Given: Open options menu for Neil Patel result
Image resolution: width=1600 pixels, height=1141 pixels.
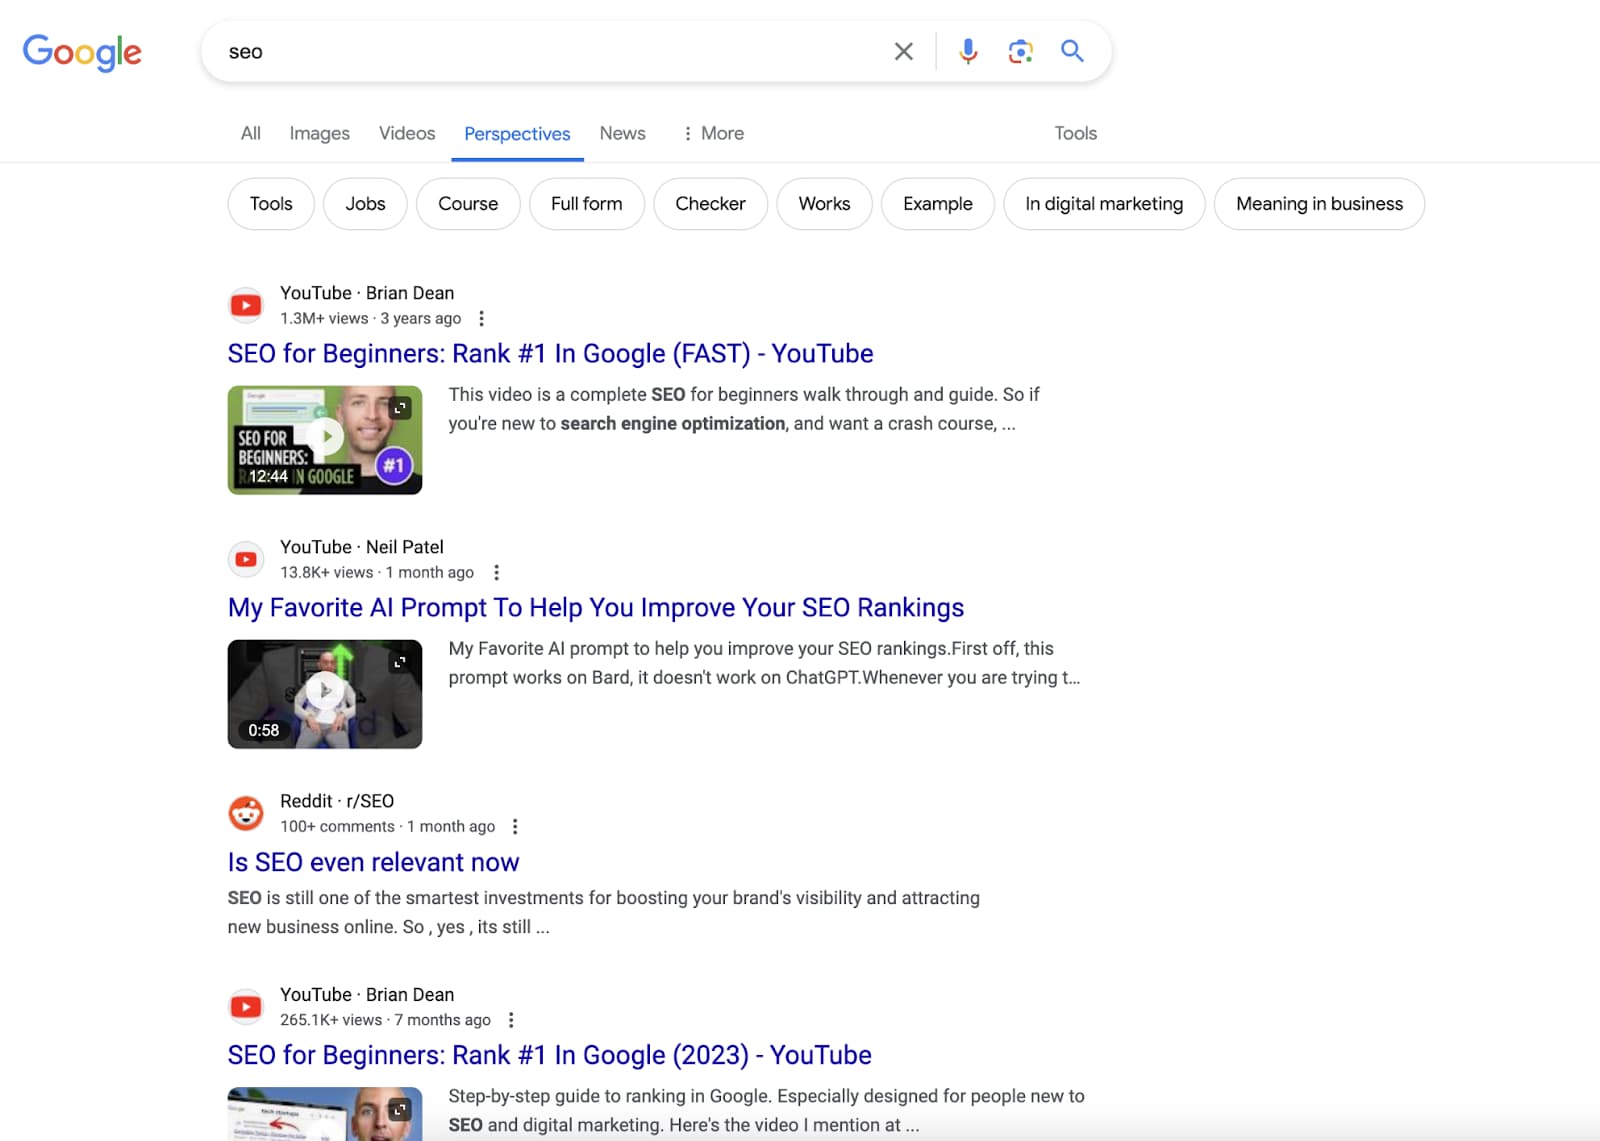Looking at the screenshot, I should 497,572.
